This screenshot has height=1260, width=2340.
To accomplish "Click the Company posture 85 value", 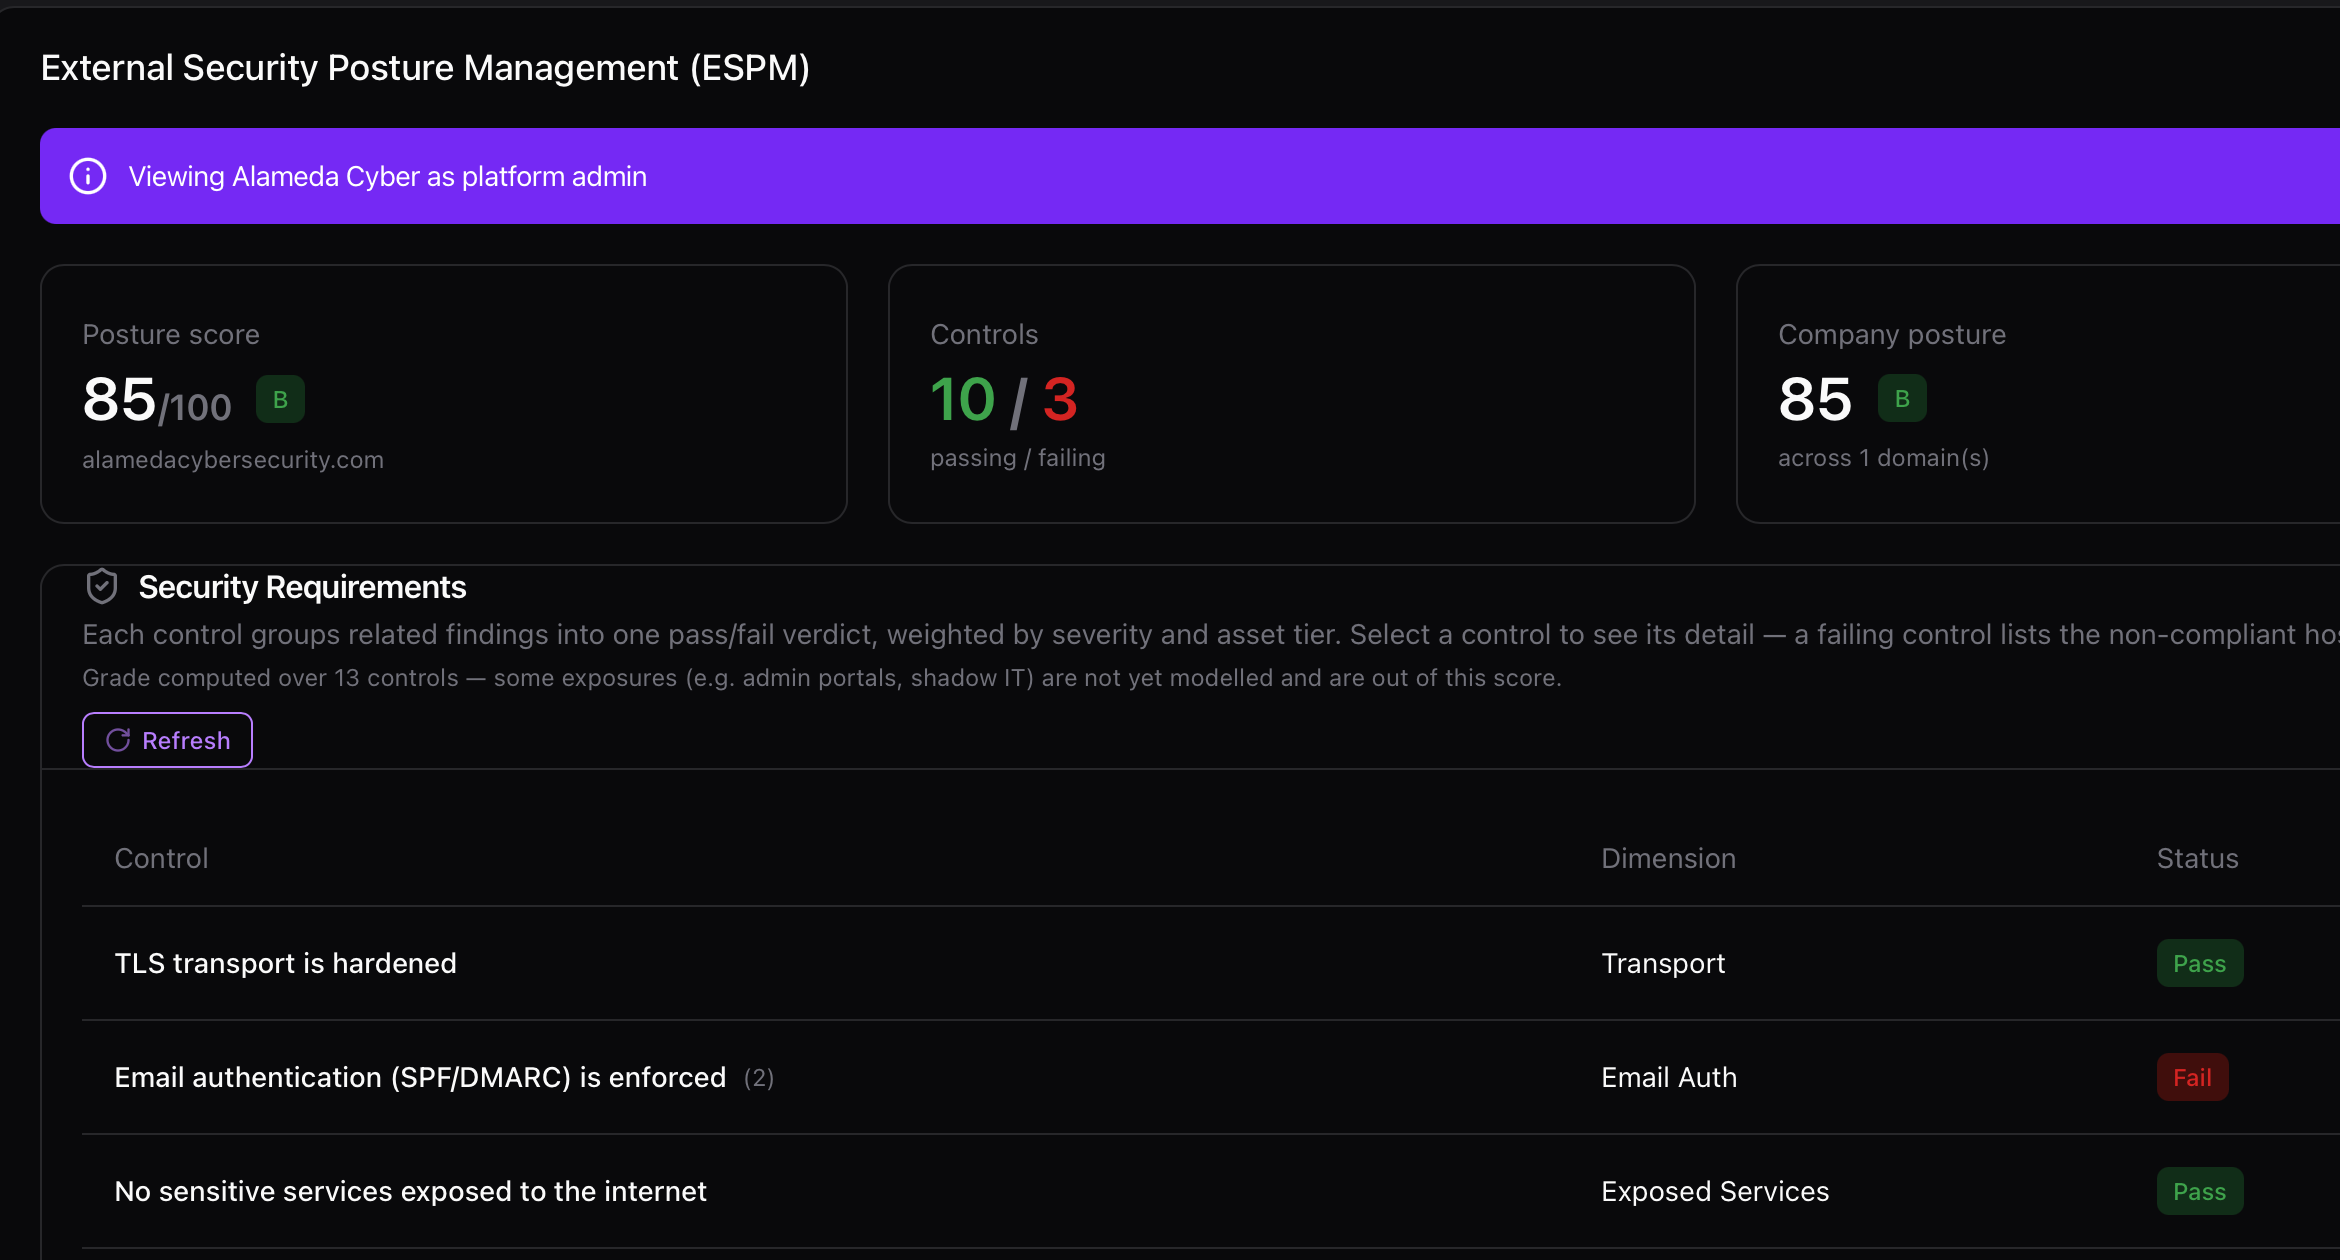I will pos(1815,399).
